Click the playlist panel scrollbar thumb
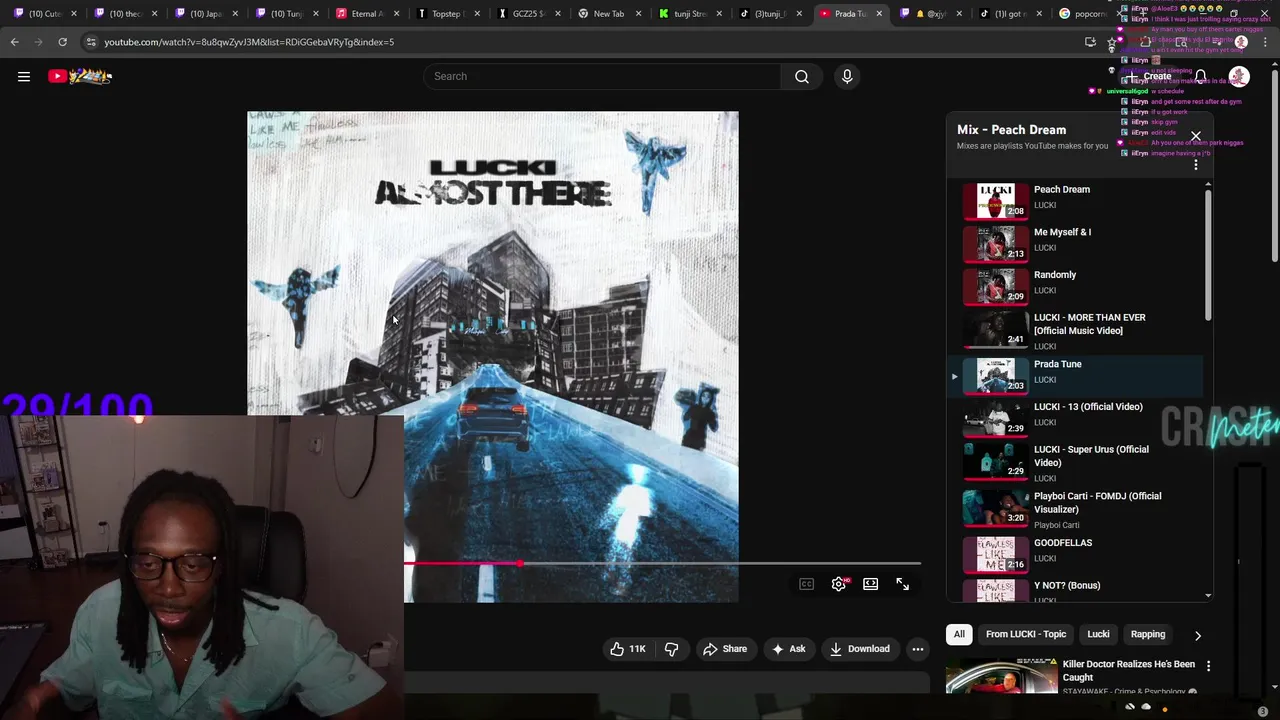This screenshot has width=1280, height=720. 1208,257
